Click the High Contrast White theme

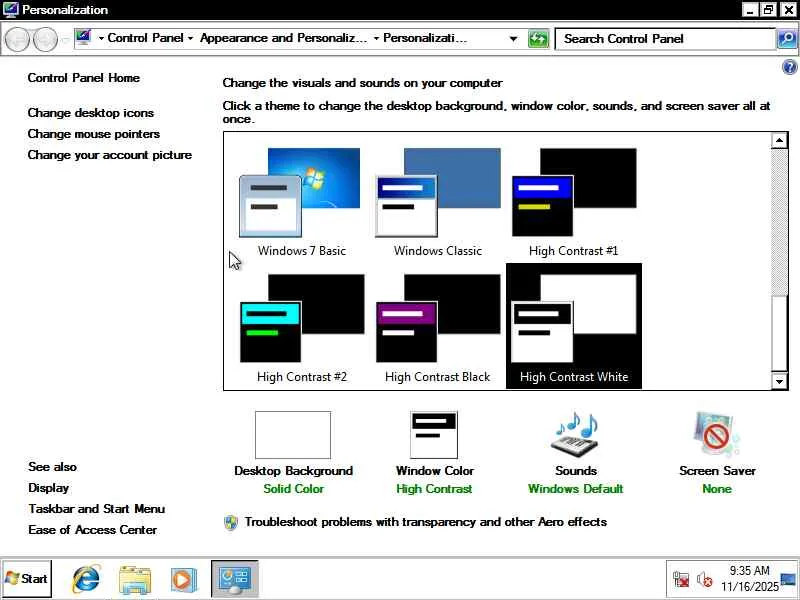tap(573, 327)
